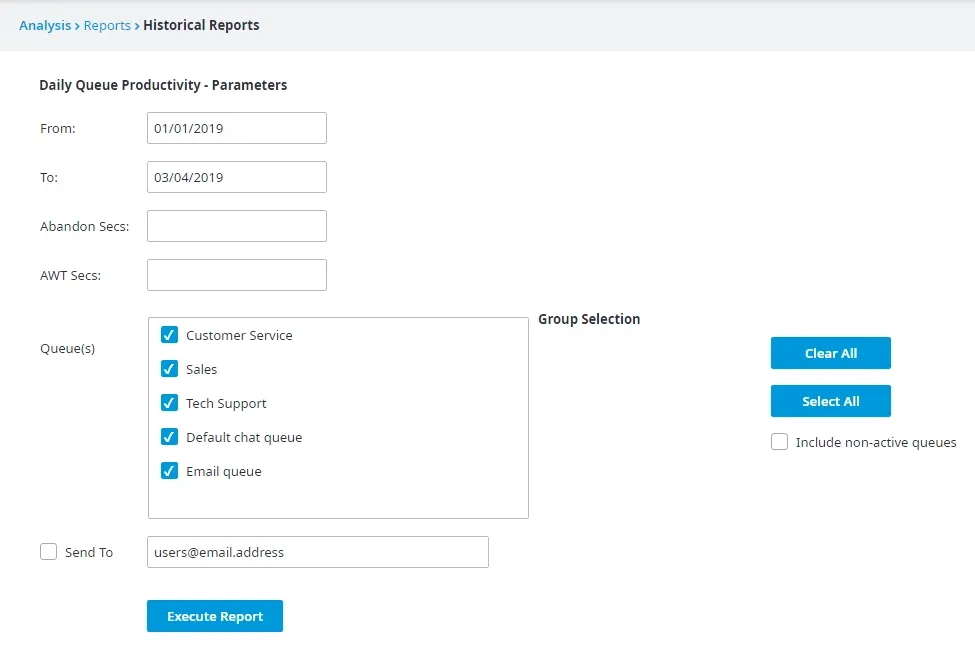975x649 pixels.
Task: Open the Analysis breadcrumb link
Action: [x=45, y=25]
